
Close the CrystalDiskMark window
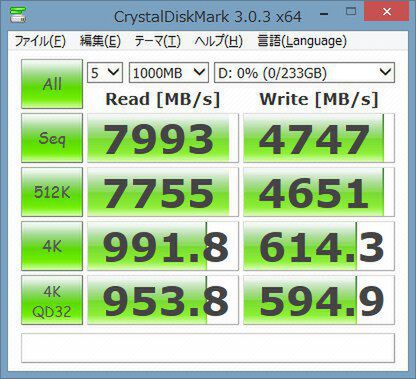387,12
